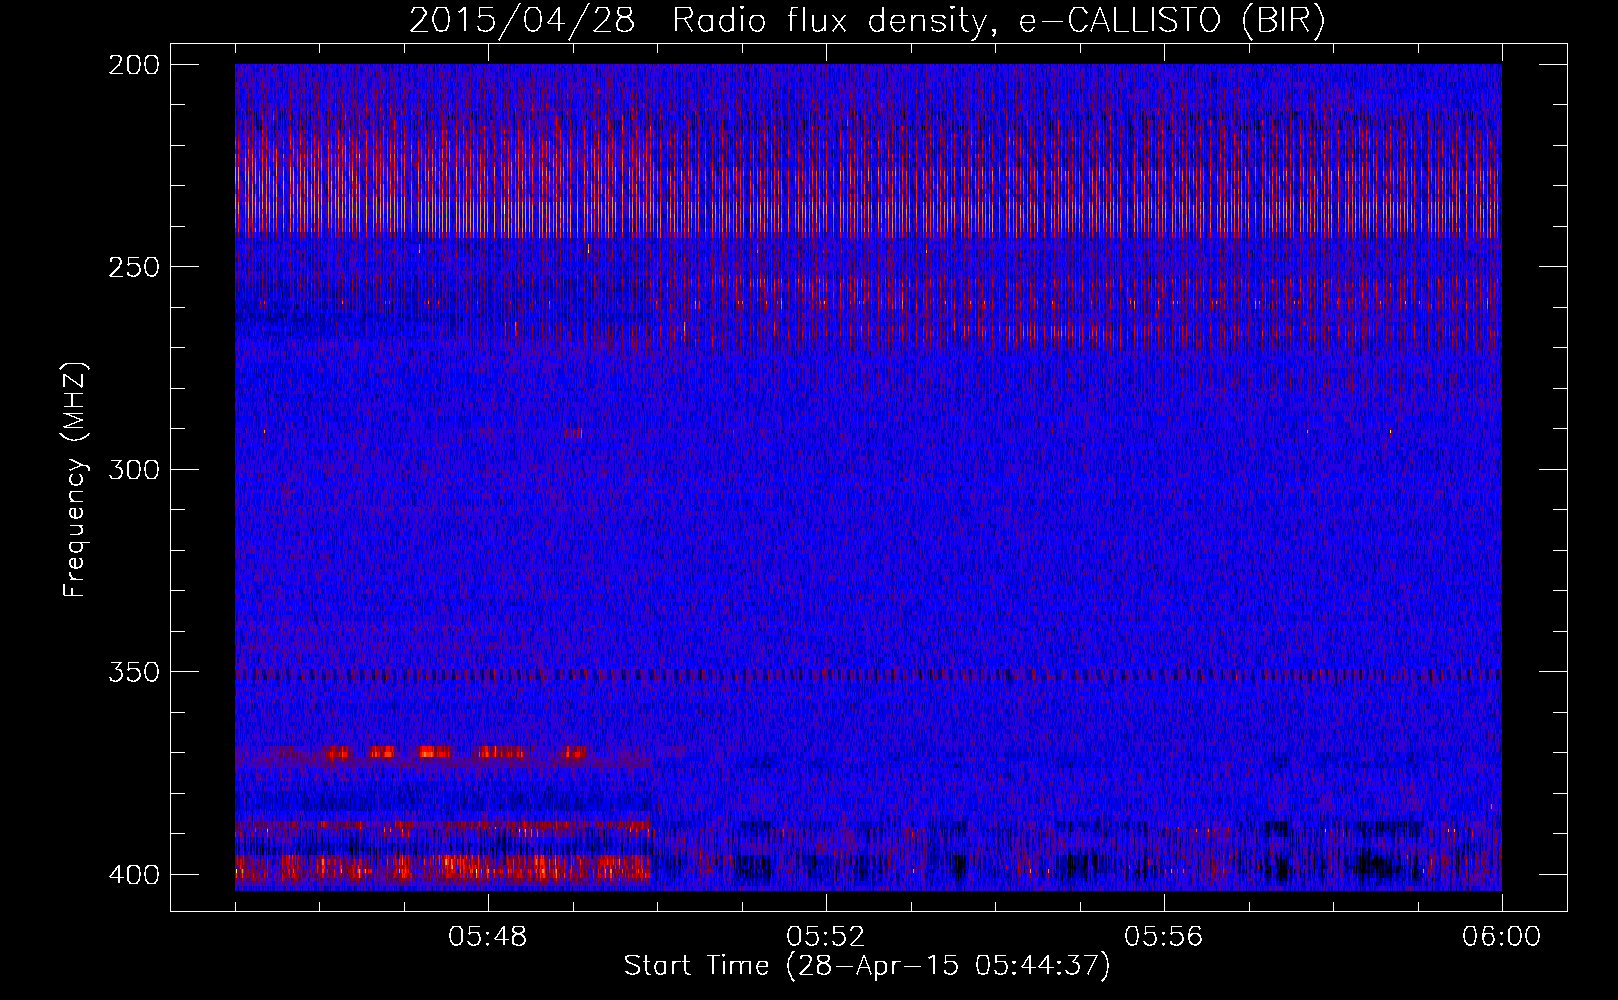The image size is (1618, 1000).
Task: Click the thin red line near 388 MHz
Action: click(450, 826)
